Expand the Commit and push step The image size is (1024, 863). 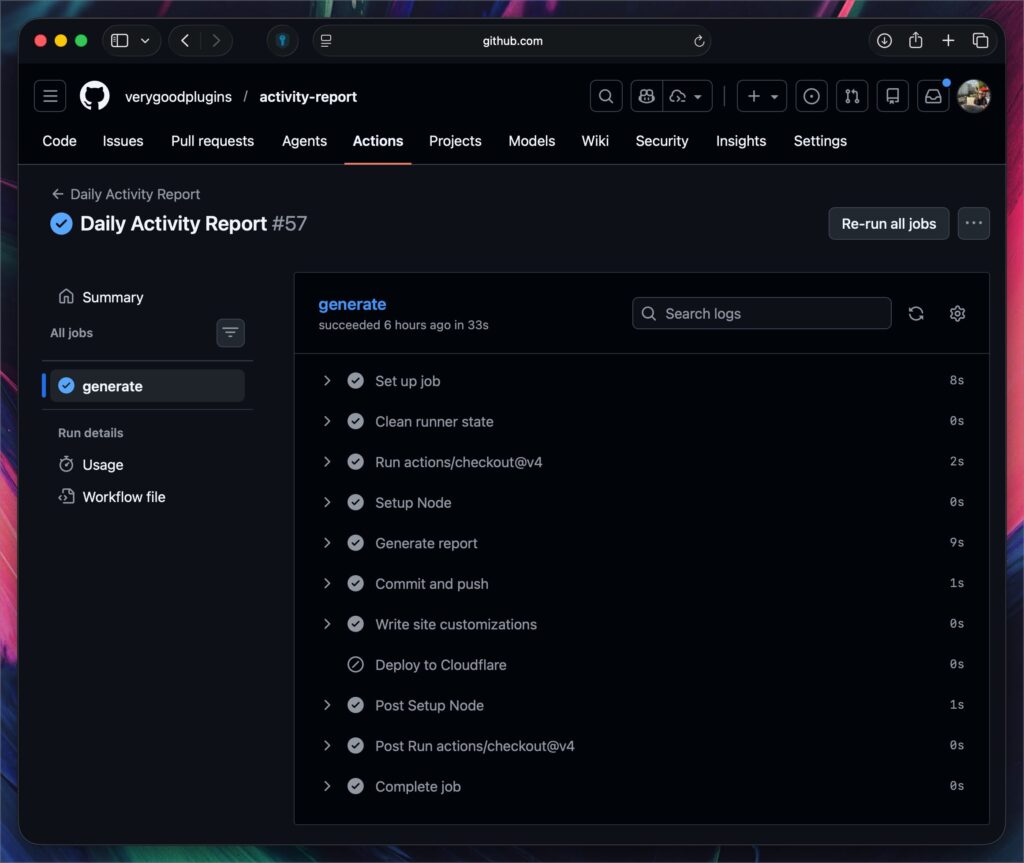[x=641, y=583]
